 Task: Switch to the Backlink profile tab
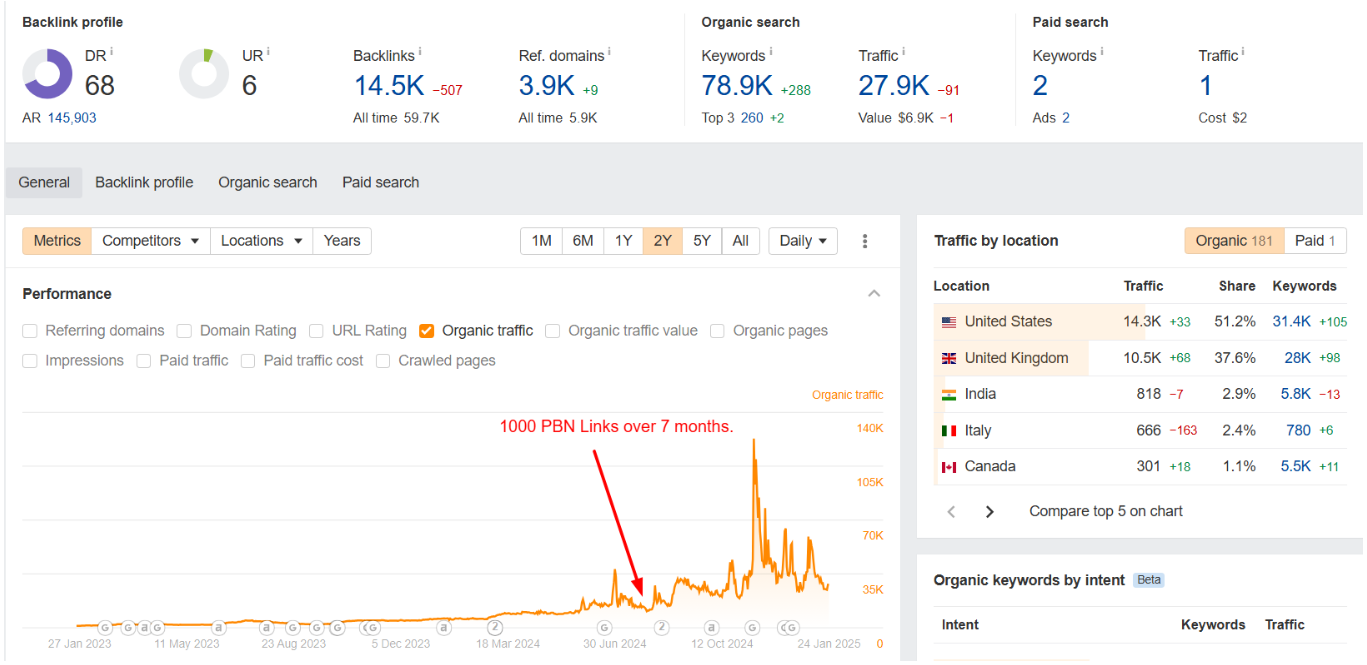(x=144, y=183)
